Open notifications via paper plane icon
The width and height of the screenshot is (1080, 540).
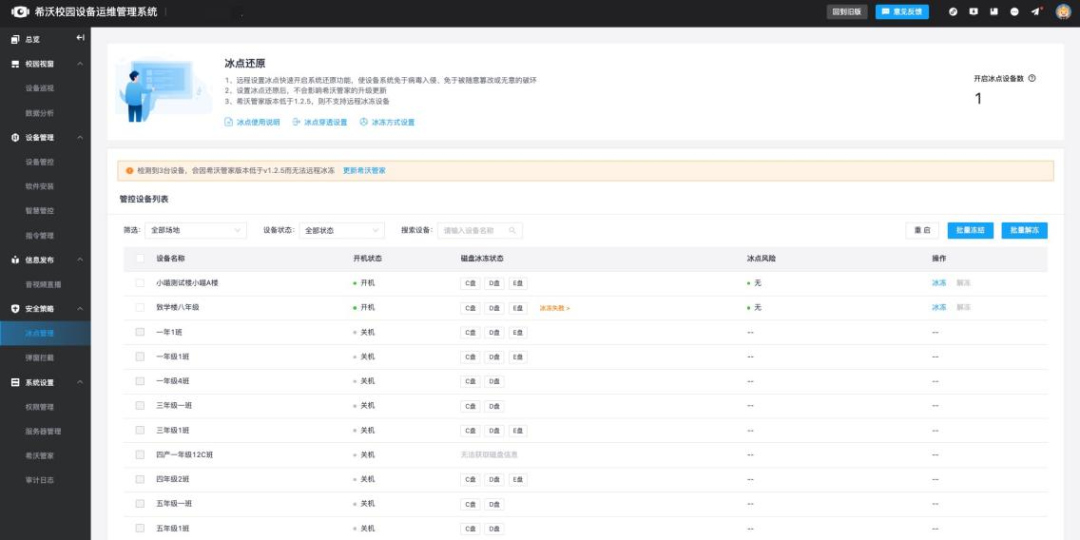(1035, 12)
